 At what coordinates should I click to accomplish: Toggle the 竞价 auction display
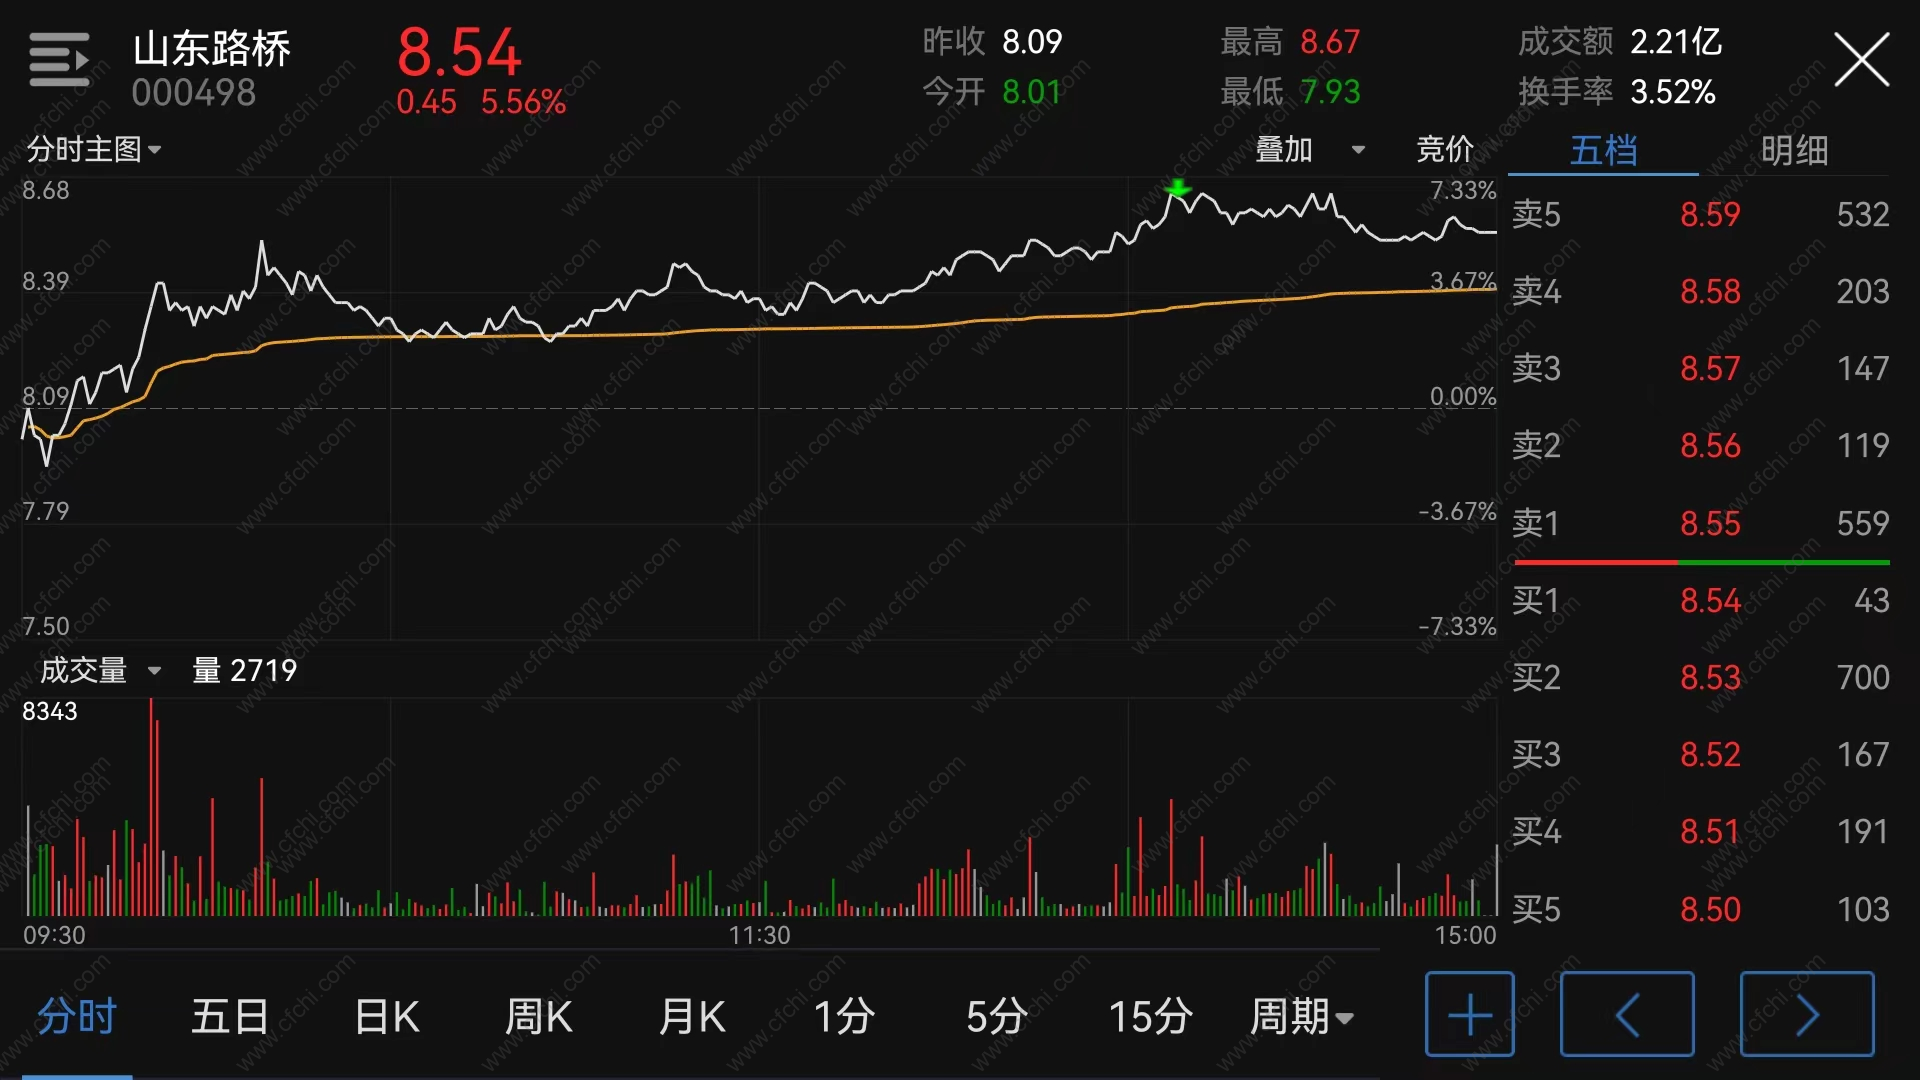point(1445,150)
